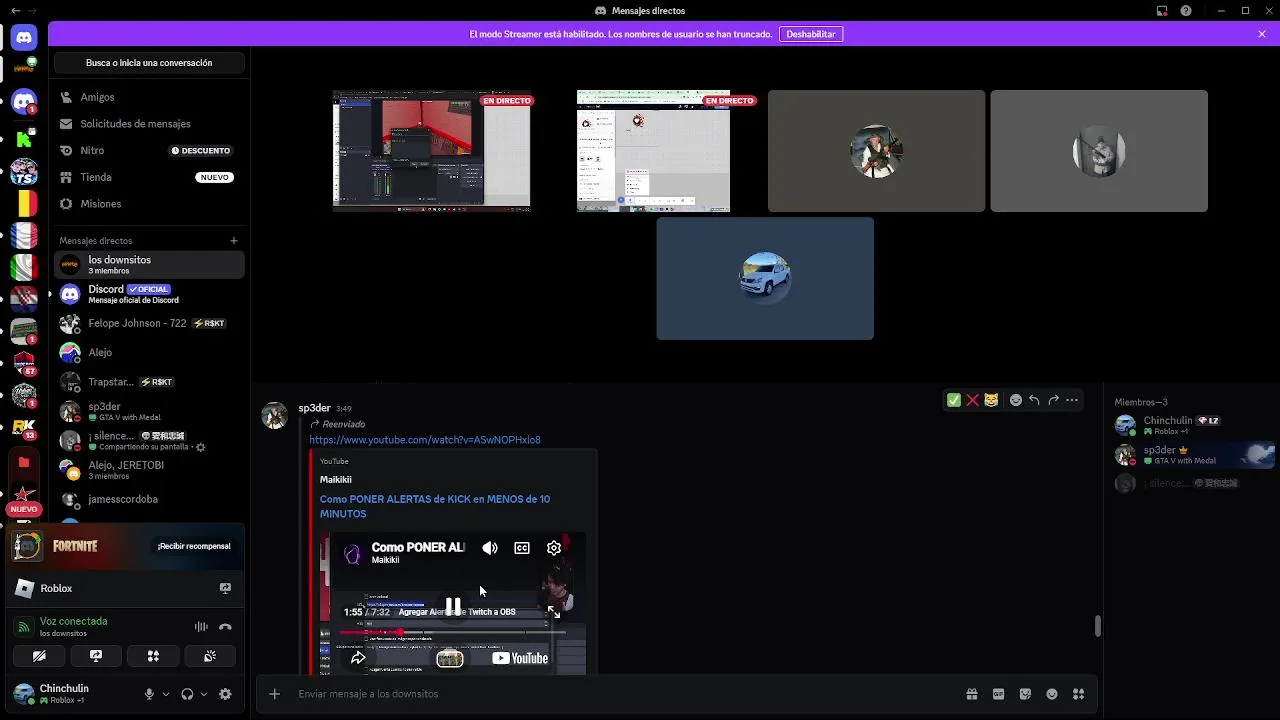This screenshot has height=720, width=1280.
Task: Open Tienda shop
Action: [149, 177]
